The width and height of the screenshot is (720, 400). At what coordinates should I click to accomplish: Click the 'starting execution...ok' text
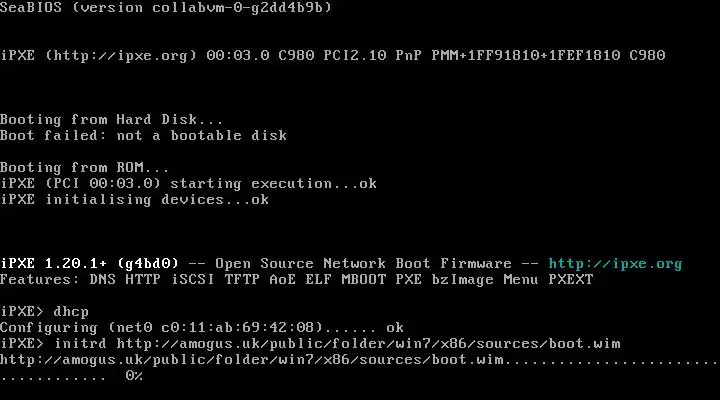pyautogui.click(x=274, y=184)
